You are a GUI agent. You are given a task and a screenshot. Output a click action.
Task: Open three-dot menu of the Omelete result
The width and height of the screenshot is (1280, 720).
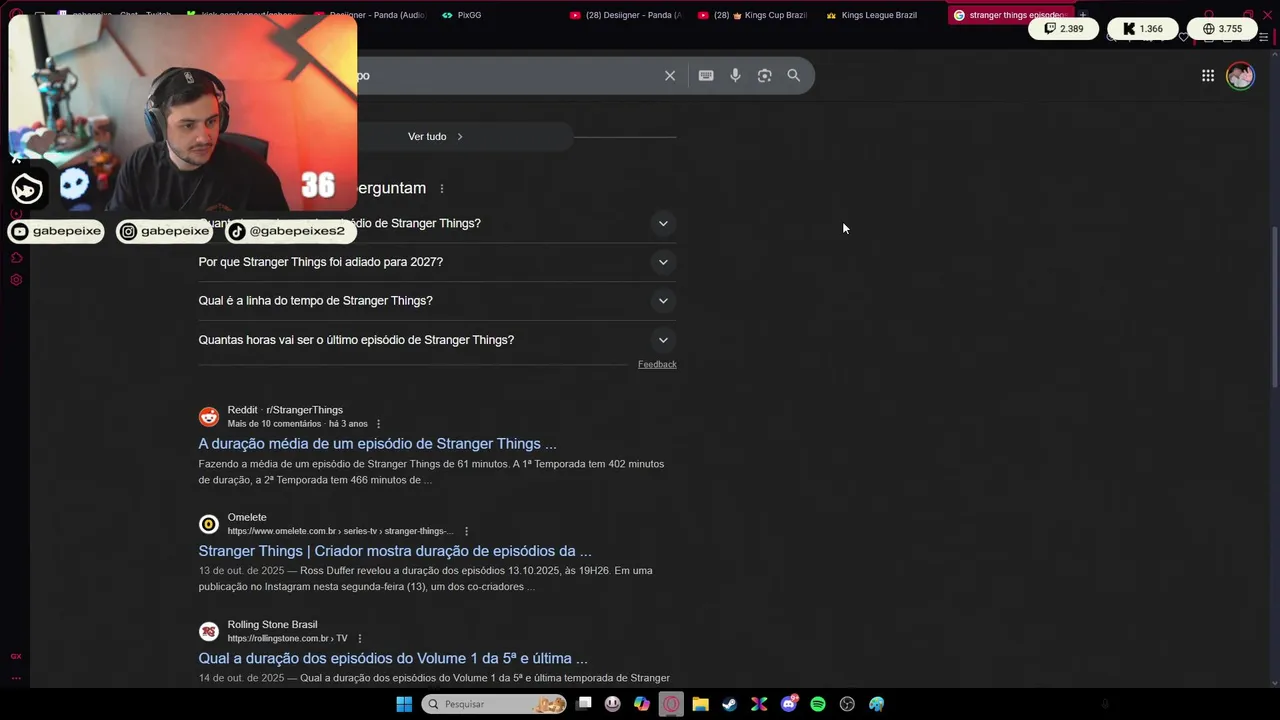(x=466, y=531)
